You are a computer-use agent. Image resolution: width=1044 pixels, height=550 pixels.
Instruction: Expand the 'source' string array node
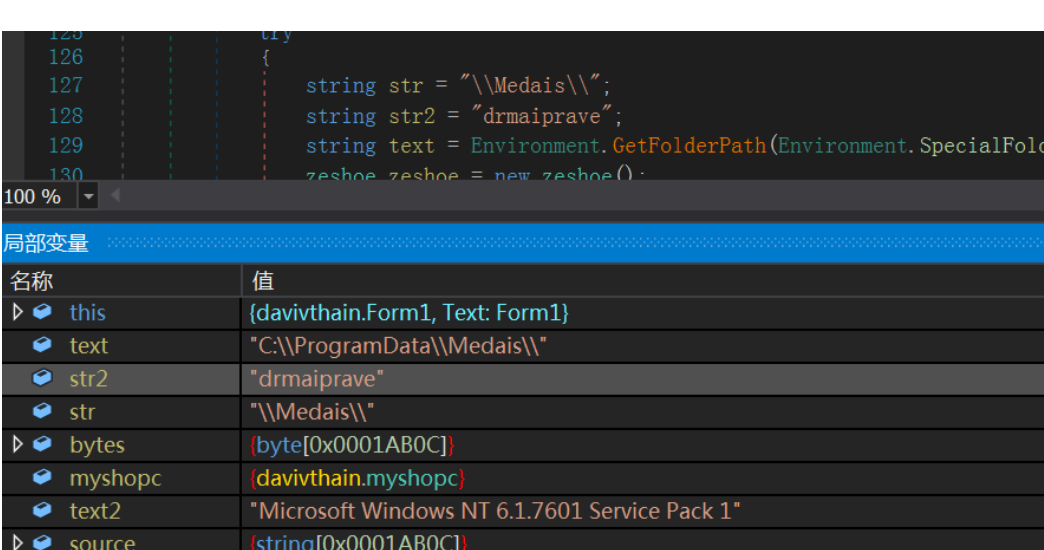tap(18, 542)
